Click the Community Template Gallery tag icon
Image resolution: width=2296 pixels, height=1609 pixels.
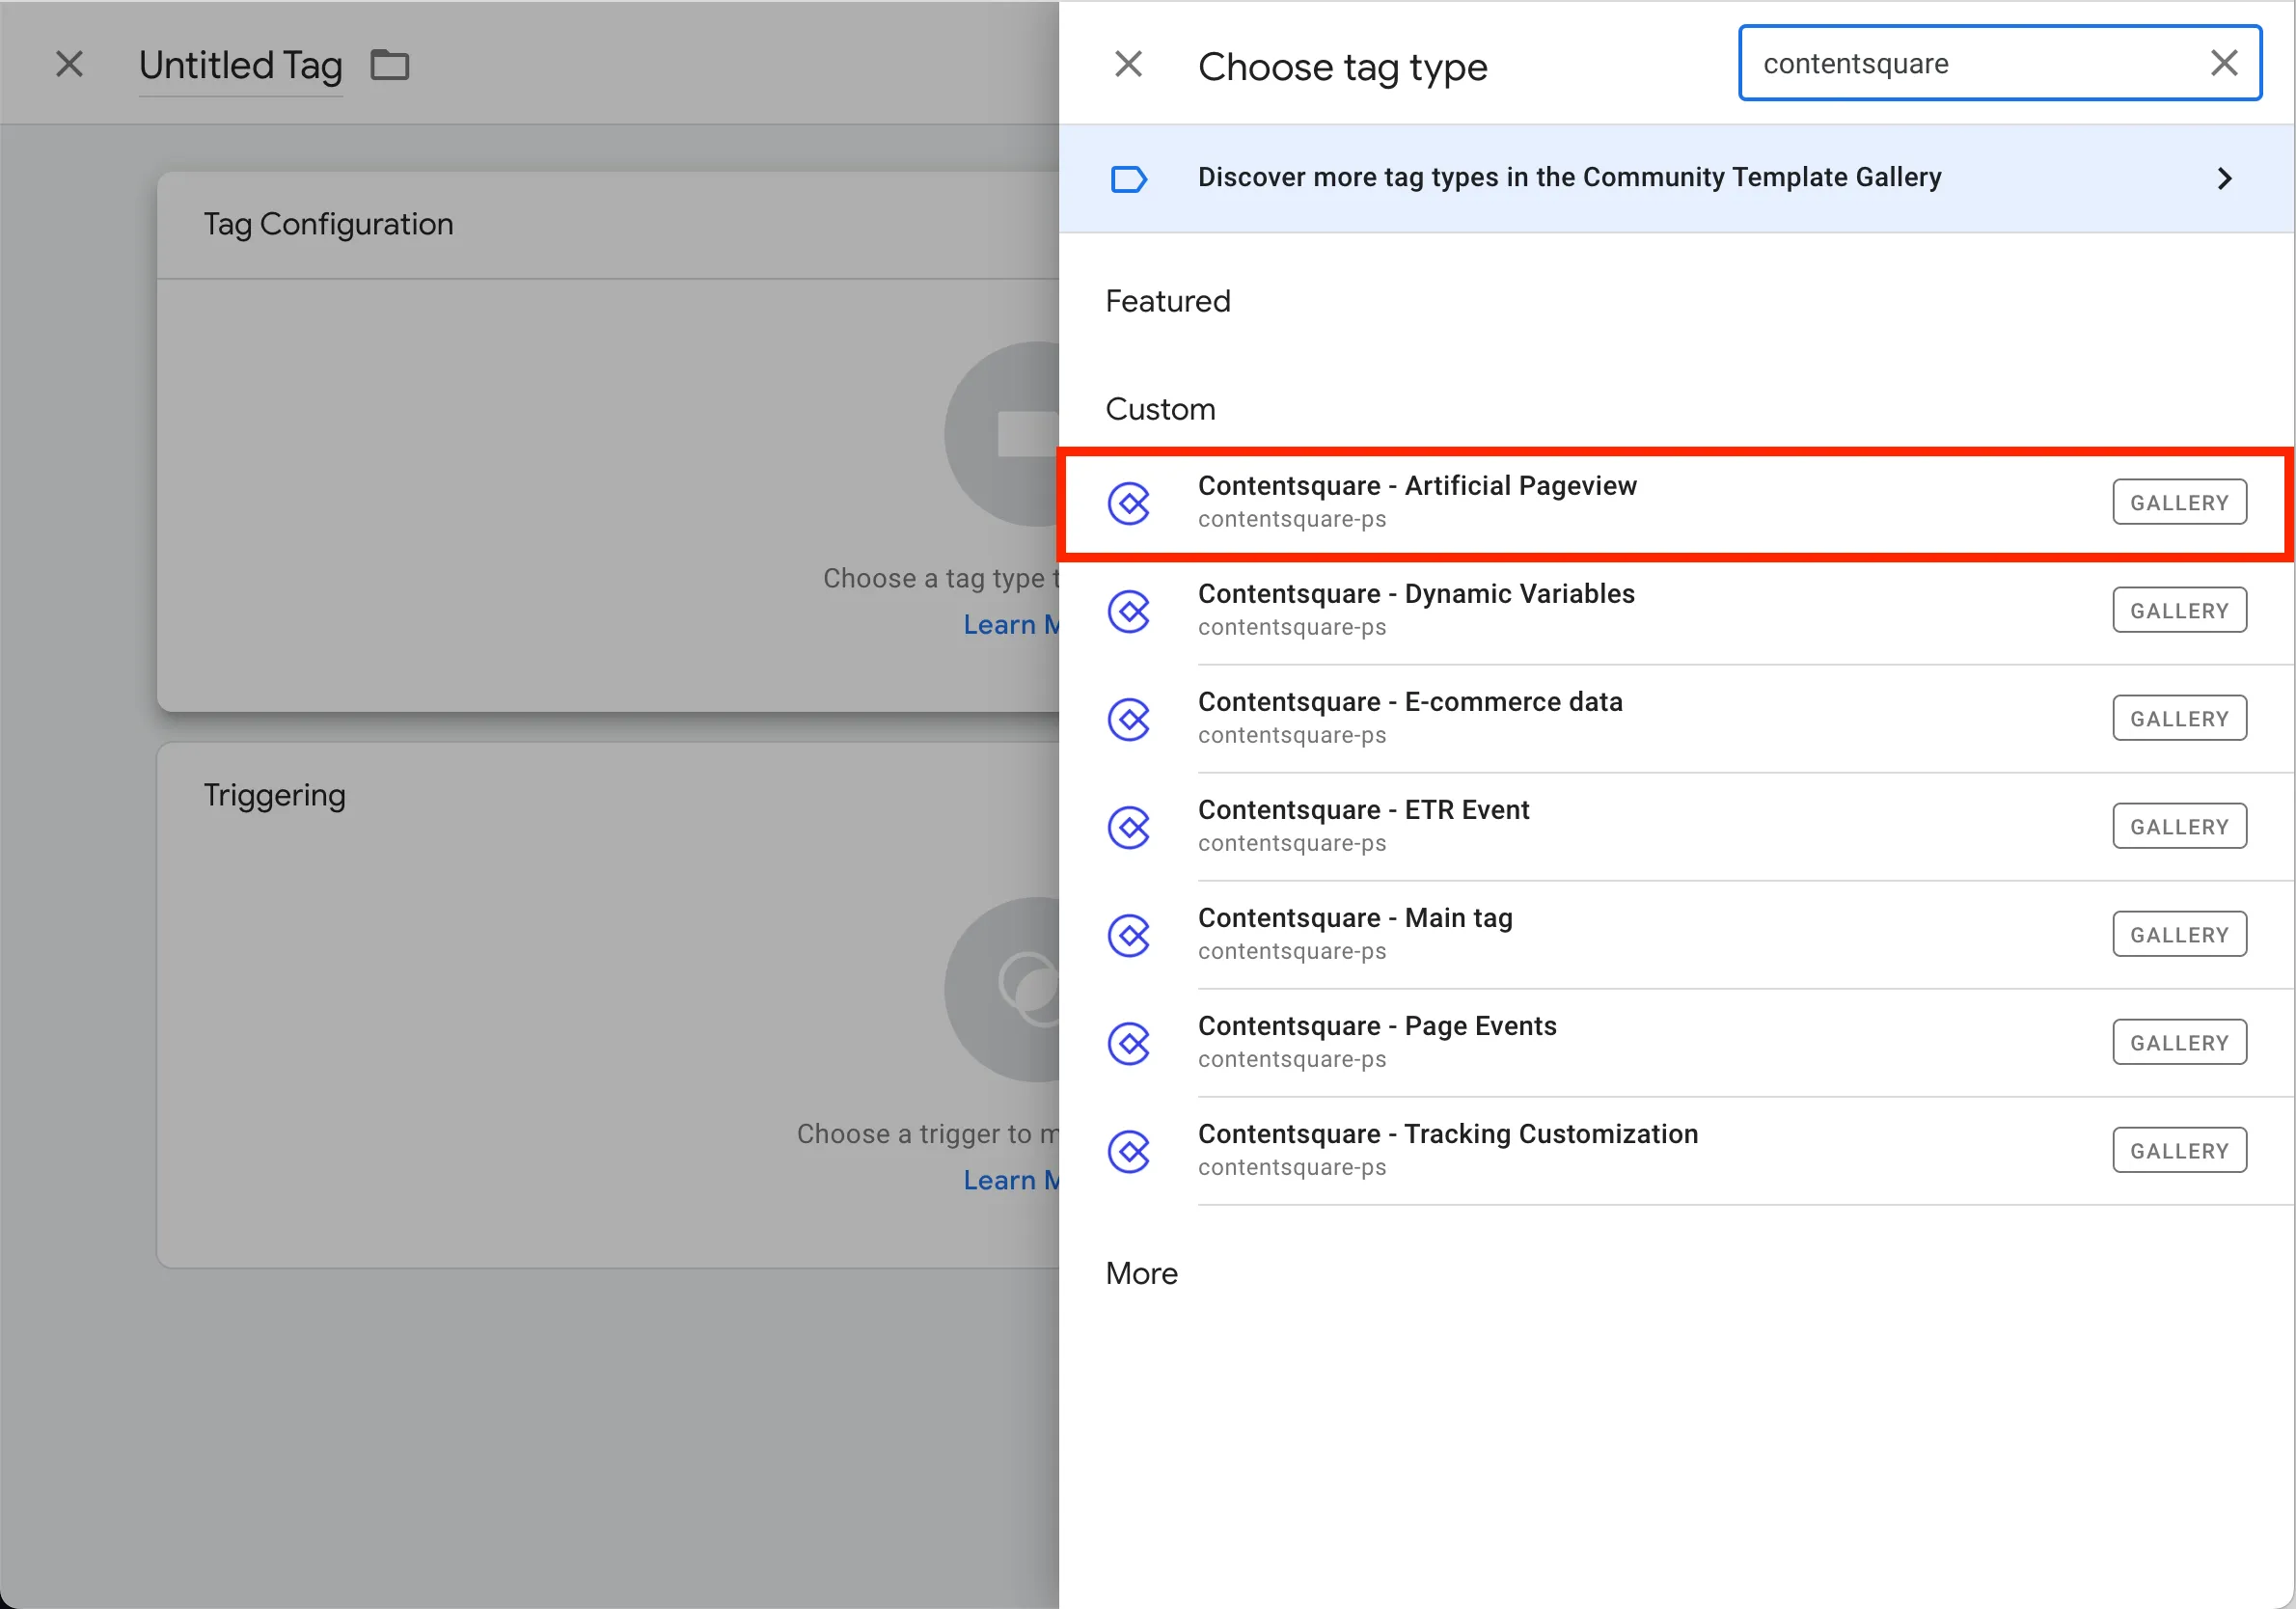(1129, 179)
